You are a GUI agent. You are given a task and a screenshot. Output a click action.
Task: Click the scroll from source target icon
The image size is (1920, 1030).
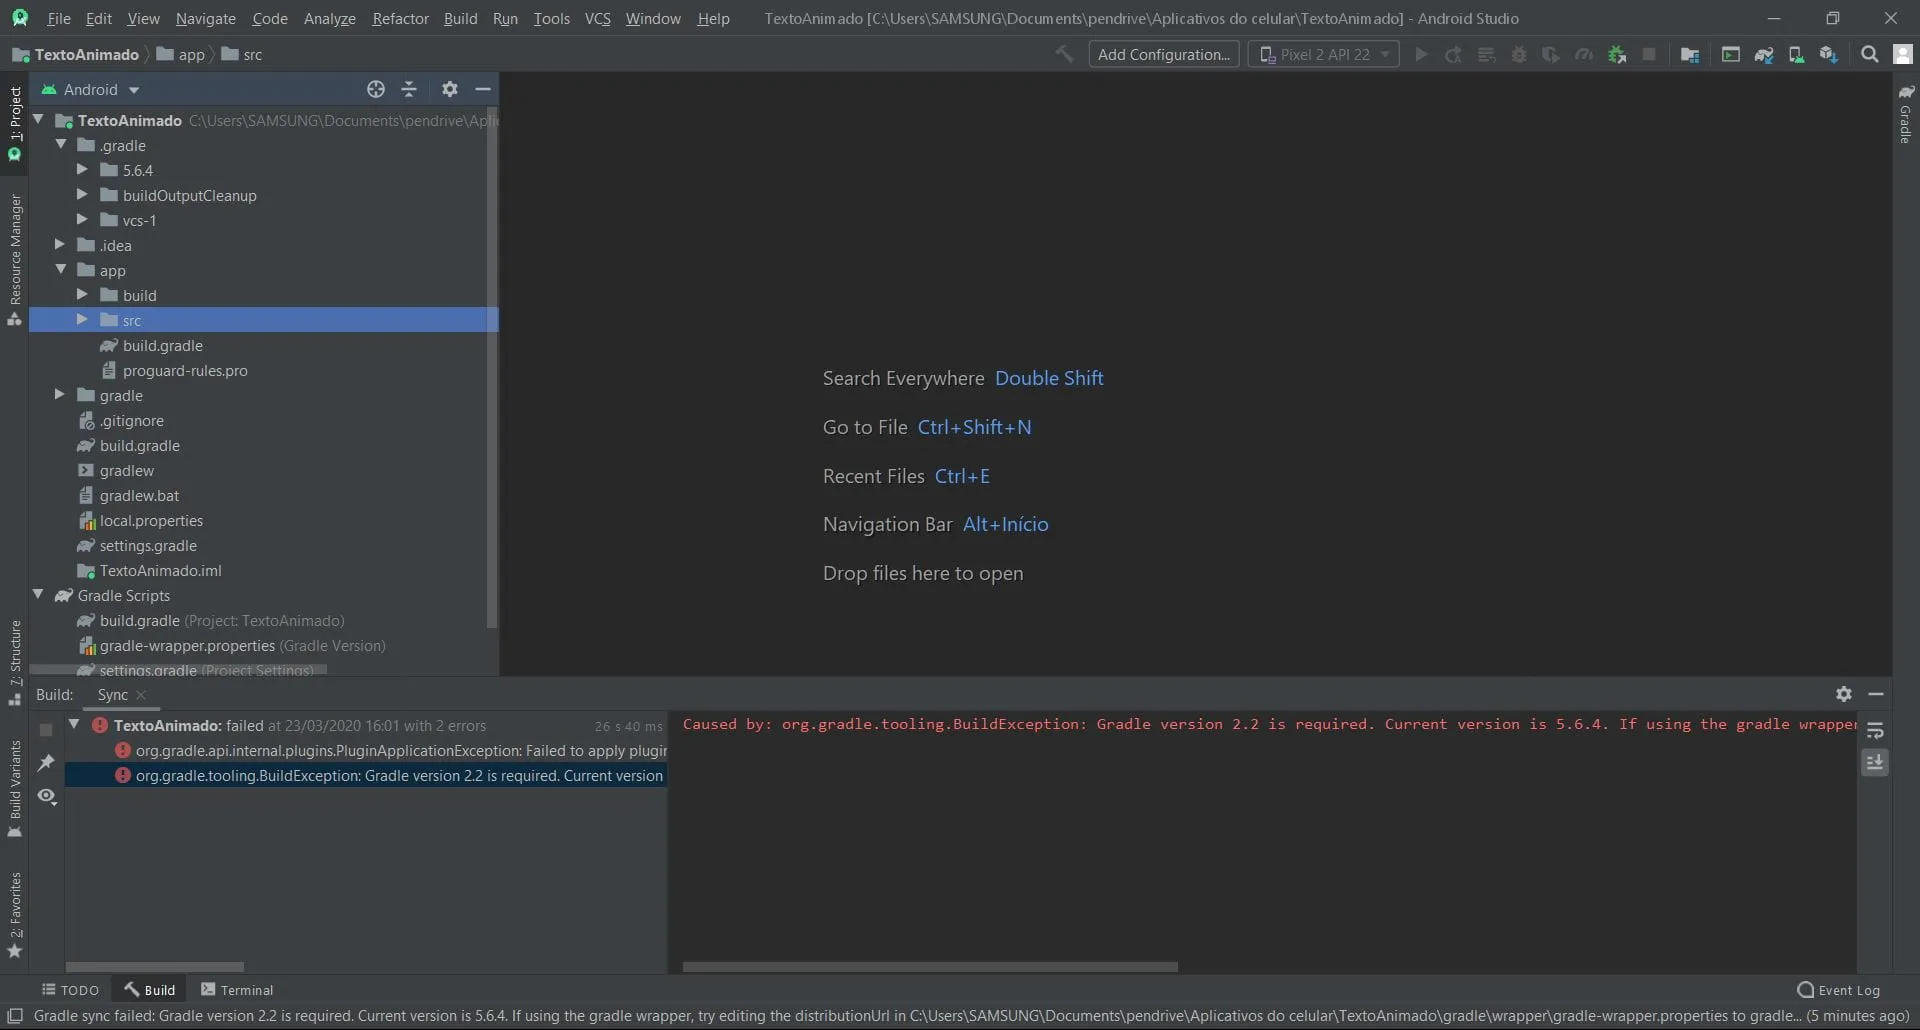[376, 89]
